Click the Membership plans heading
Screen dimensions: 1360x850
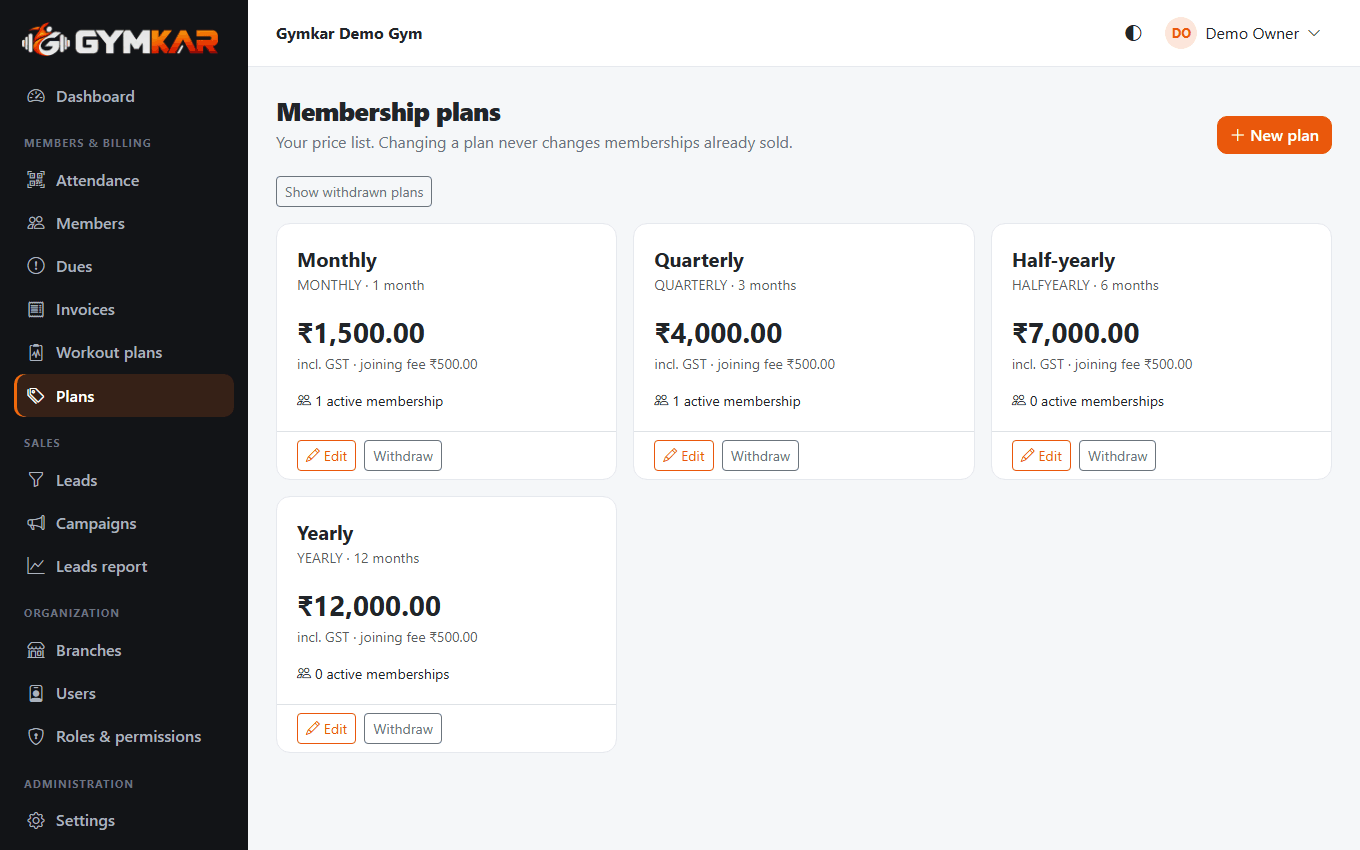coord(388,112)
